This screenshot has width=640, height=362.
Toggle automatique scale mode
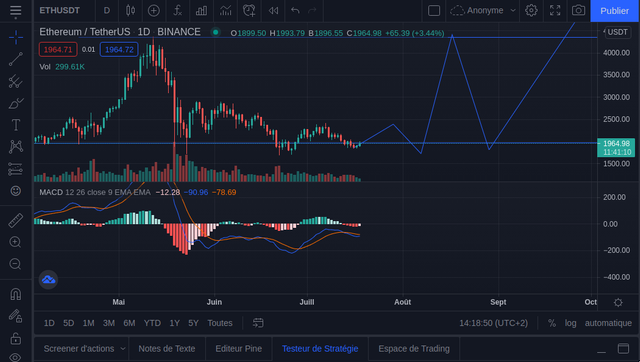pyautogui.click(x=608, y=323)
